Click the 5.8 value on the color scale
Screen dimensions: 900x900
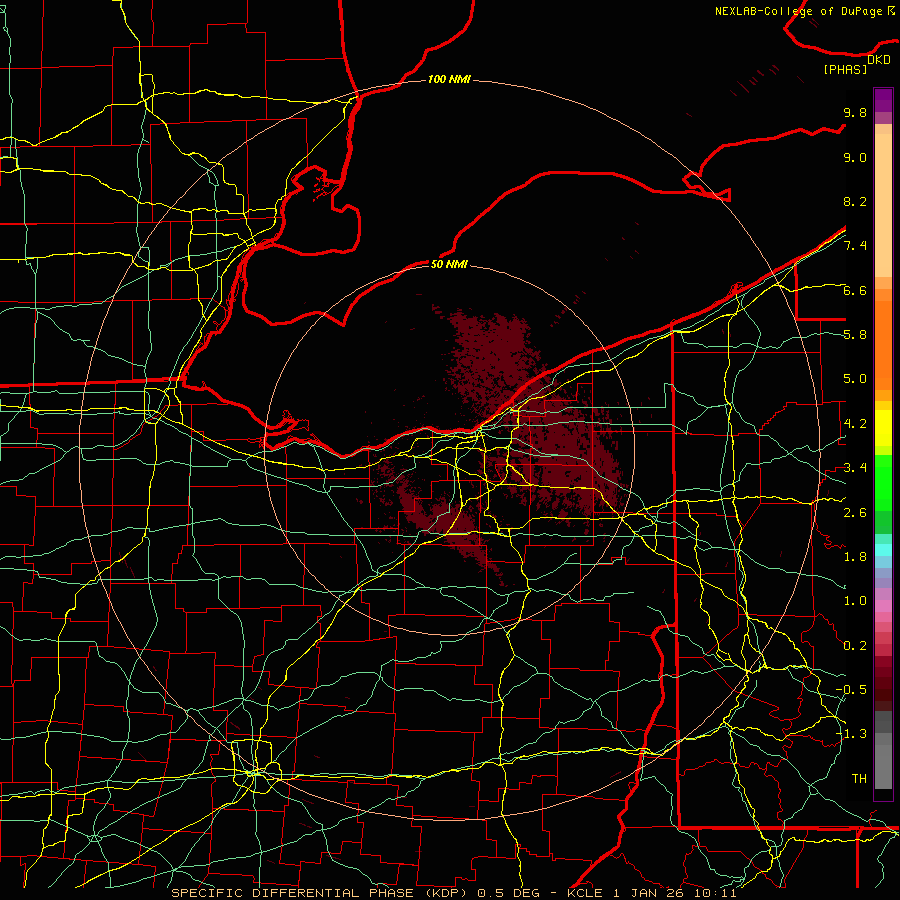[855, 335]
